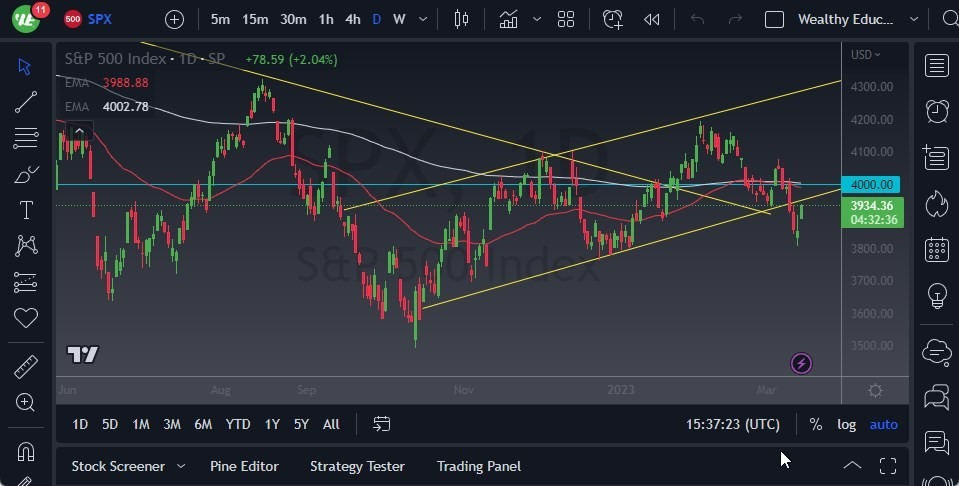Set date range to 1D

(x=80, y=424)
